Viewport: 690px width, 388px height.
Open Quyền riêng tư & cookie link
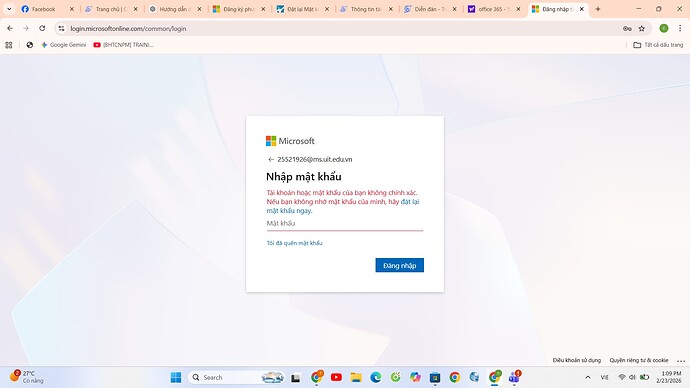(639, 360)
